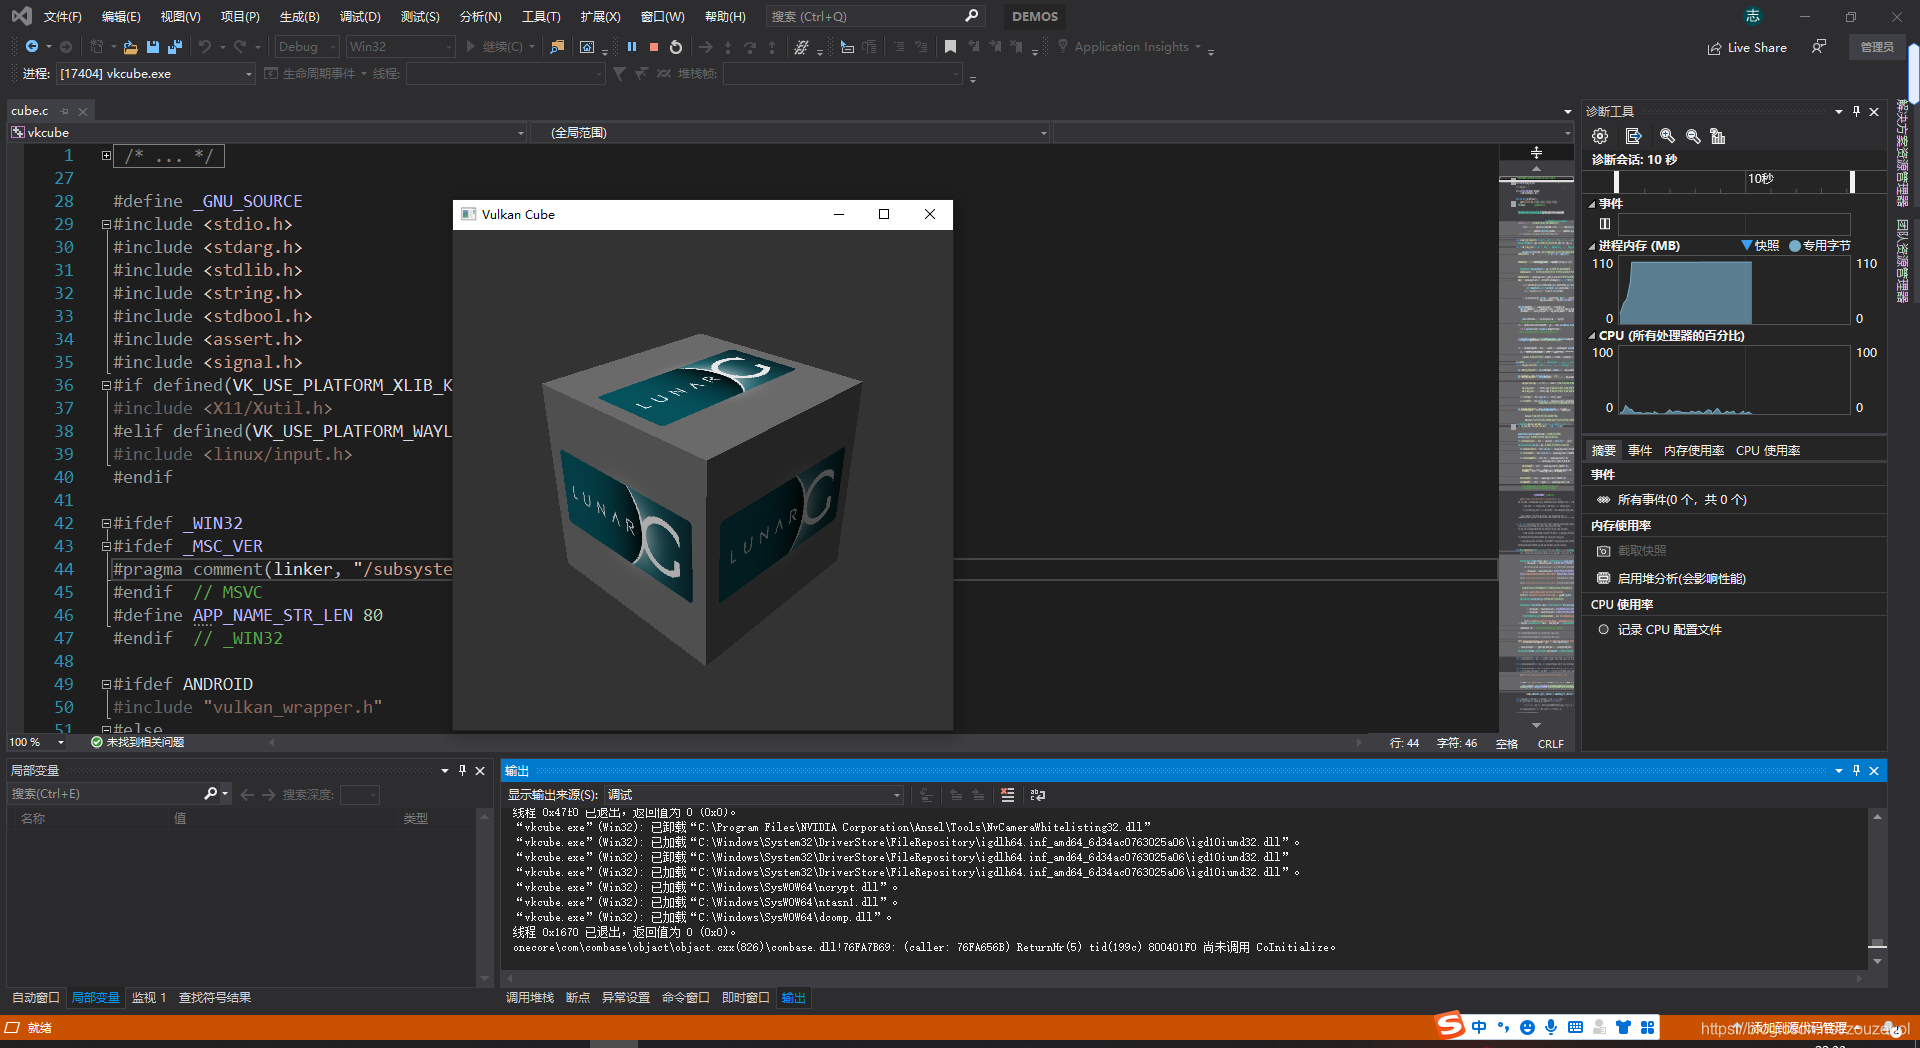The width and height of the screenshot is (1920, 1048).
Task: Click the reset view chart icon
Action: click(x=1718, y=136)
